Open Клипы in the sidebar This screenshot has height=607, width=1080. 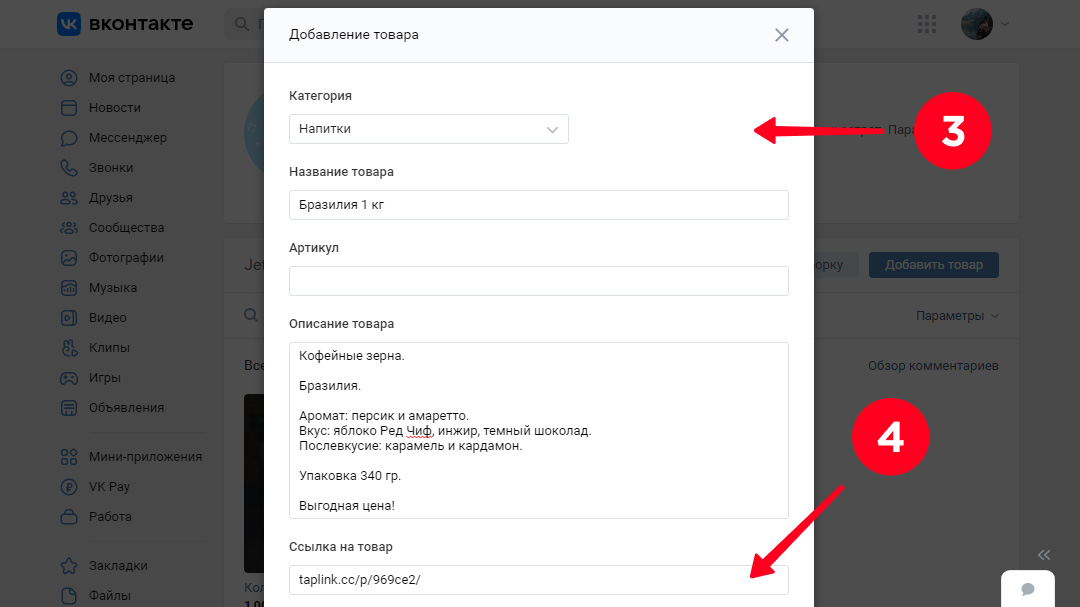coord(95,347)
